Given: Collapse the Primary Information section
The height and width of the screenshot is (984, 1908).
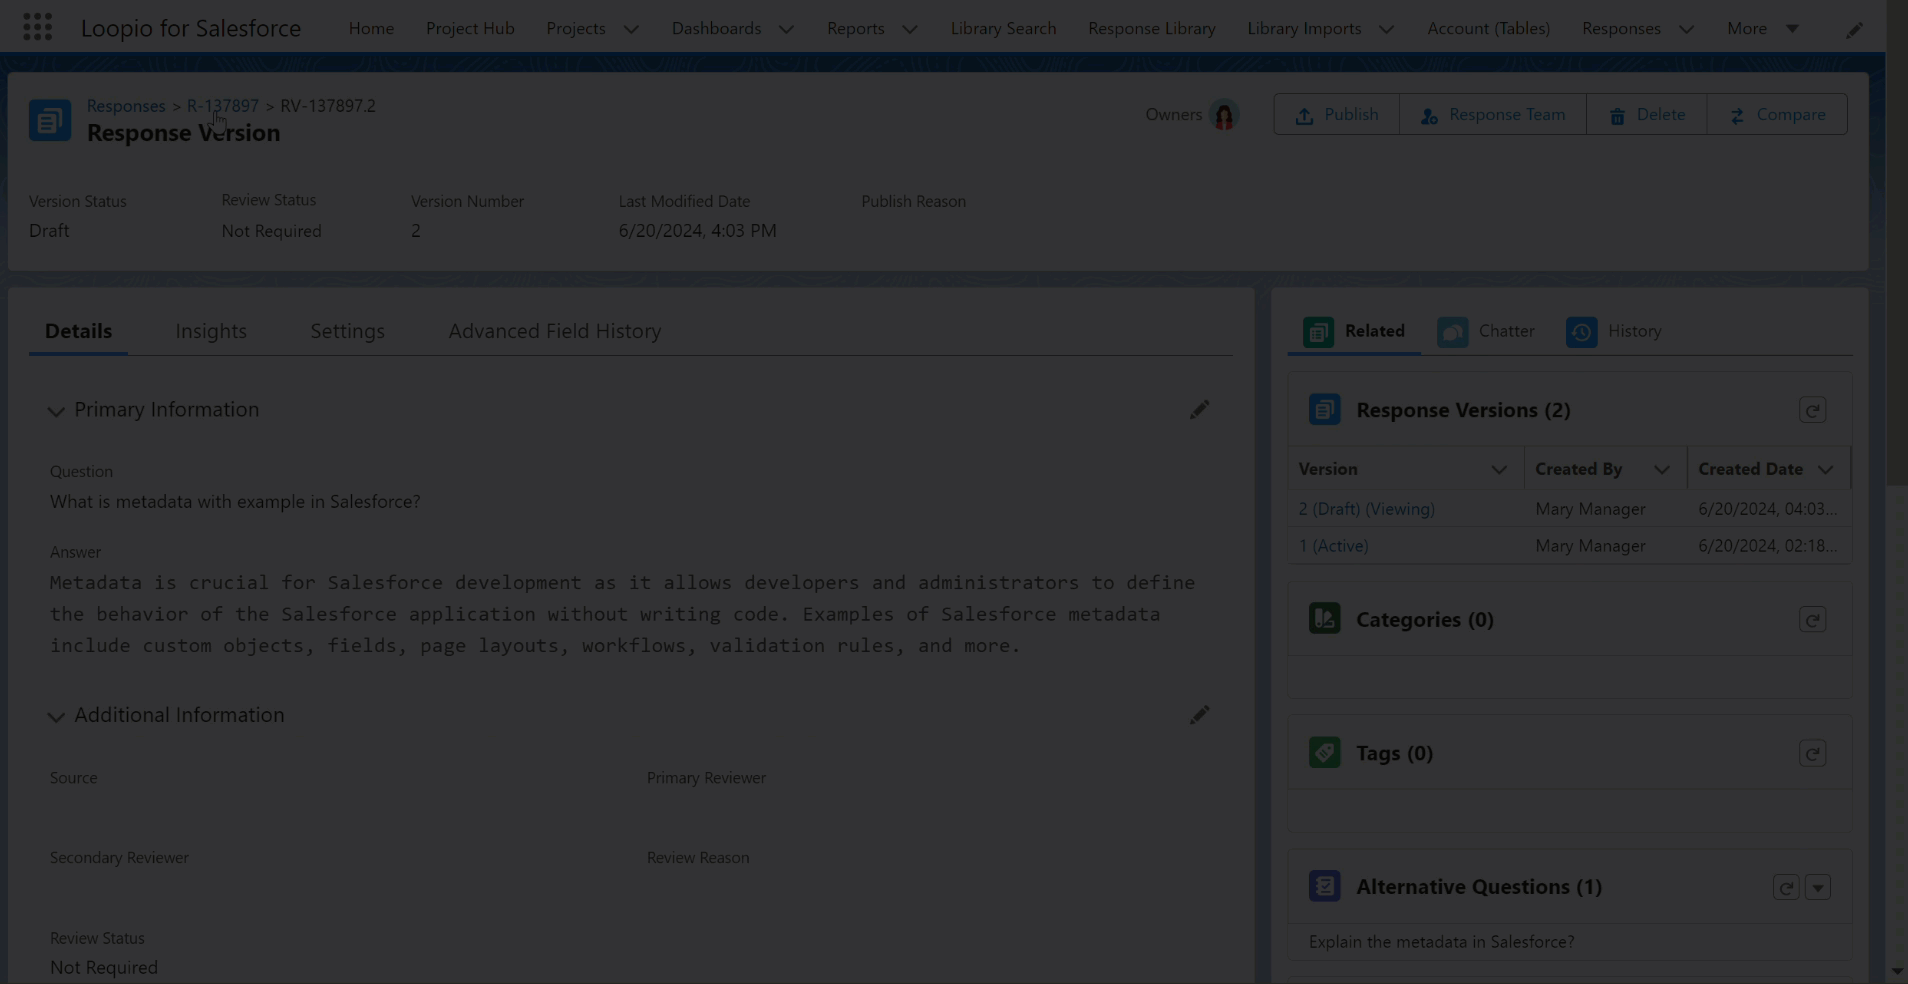Looking at the screenshot, I should (x=56, y=411).
